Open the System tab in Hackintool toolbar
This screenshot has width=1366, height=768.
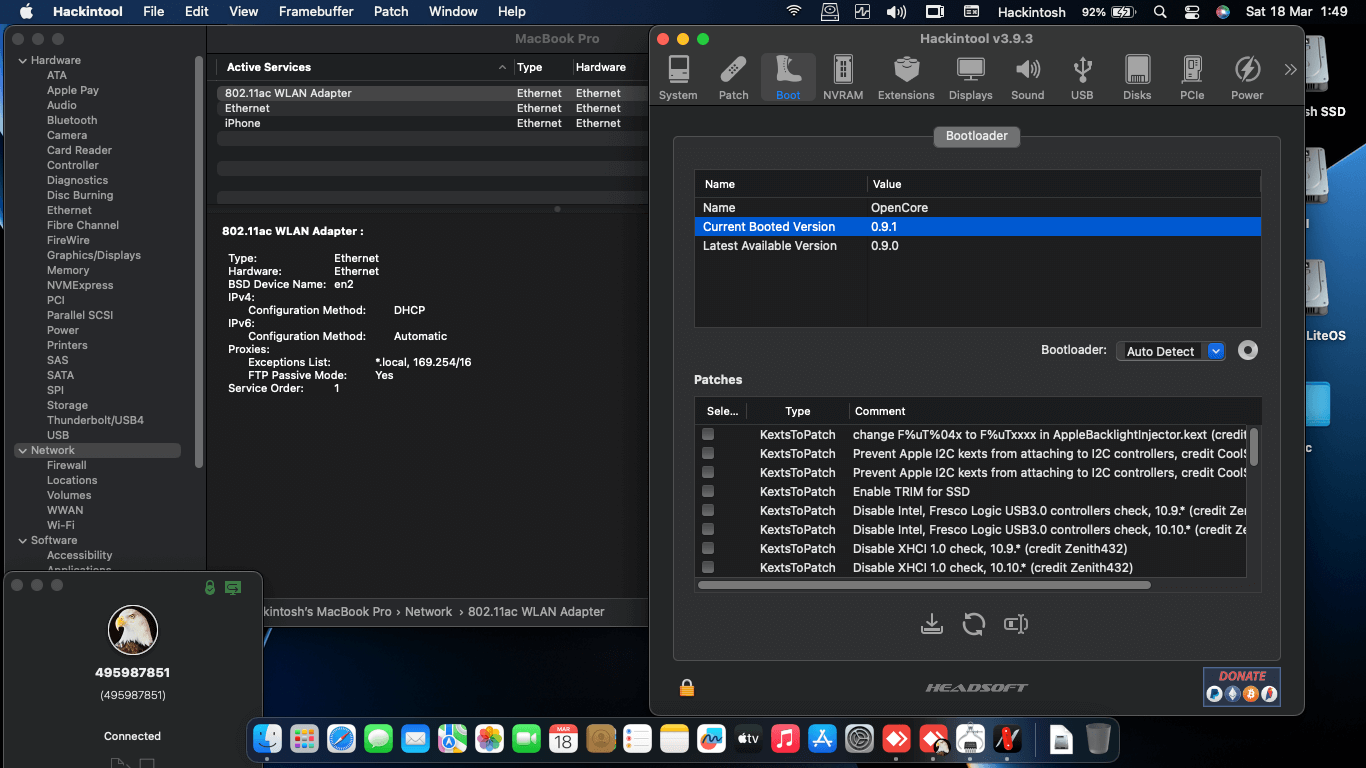[x=678, y=78]
